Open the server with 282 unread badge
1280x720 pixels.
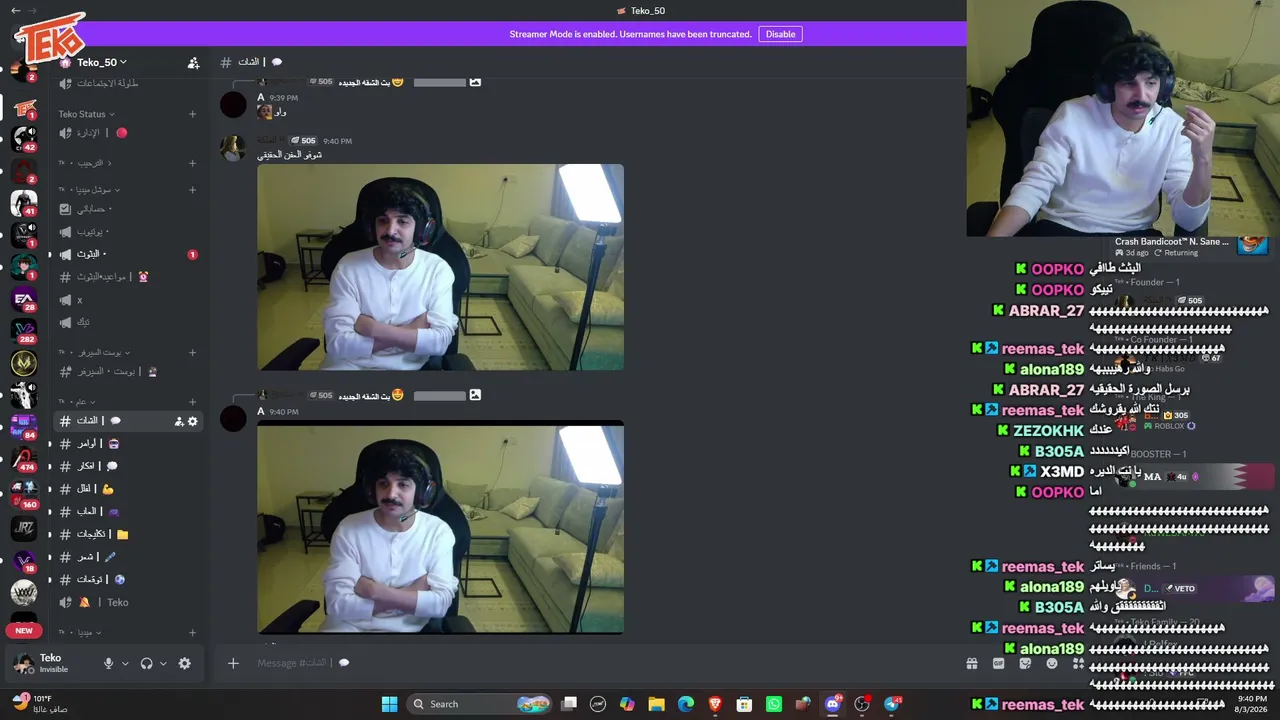(x=24, y=331)
